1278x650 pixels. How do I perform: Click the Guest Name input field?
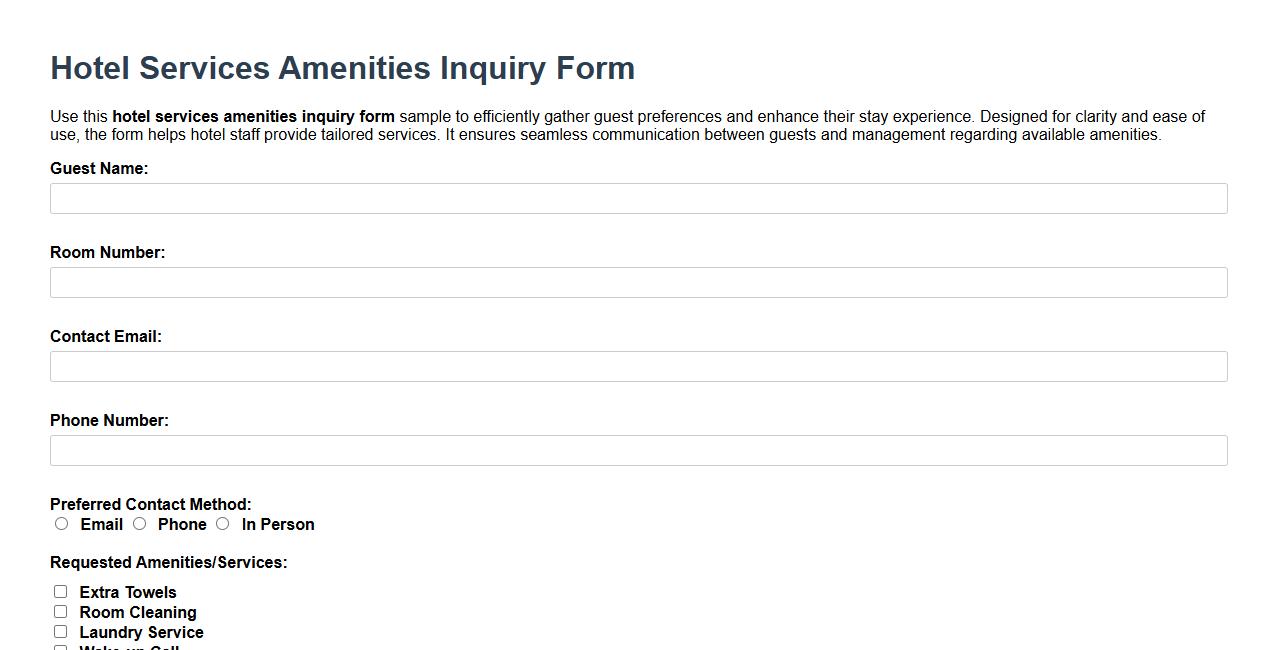pos(638,198)
